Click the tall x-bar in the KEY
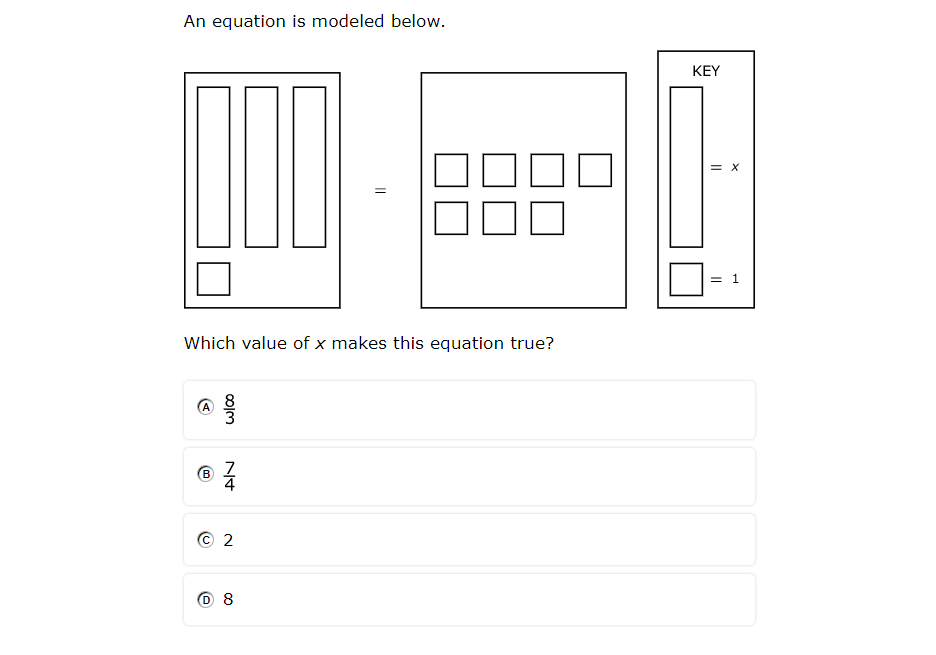The width and height of the screenshot is (936, 655). (x=686, y=167)
